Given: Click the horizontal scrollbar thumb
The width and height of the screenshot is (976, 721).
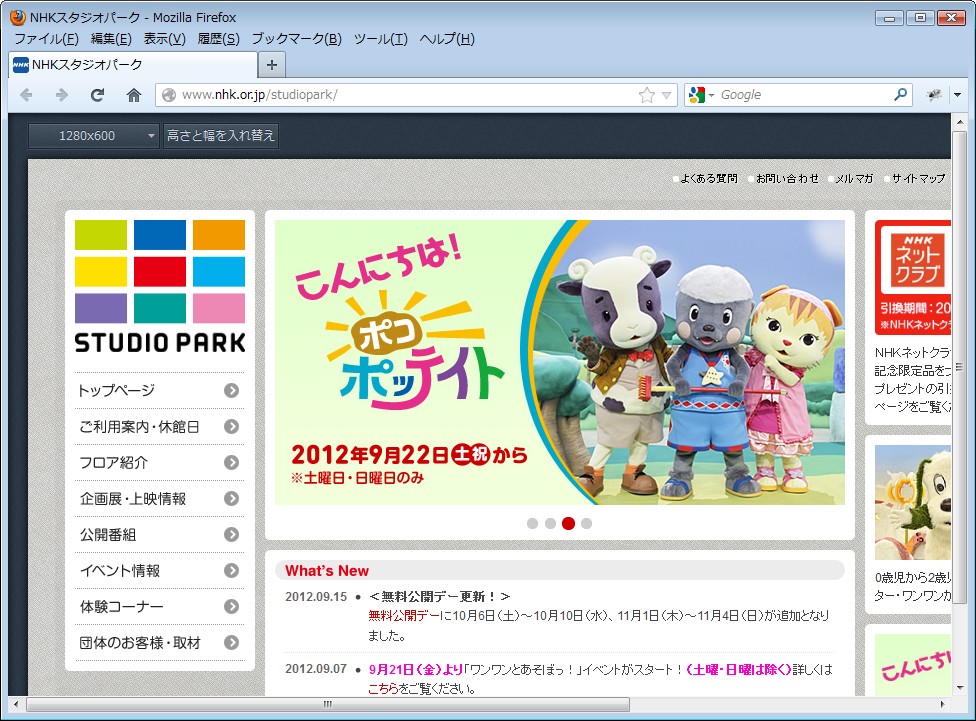Looking at the screenshot, I should point(328,704).
